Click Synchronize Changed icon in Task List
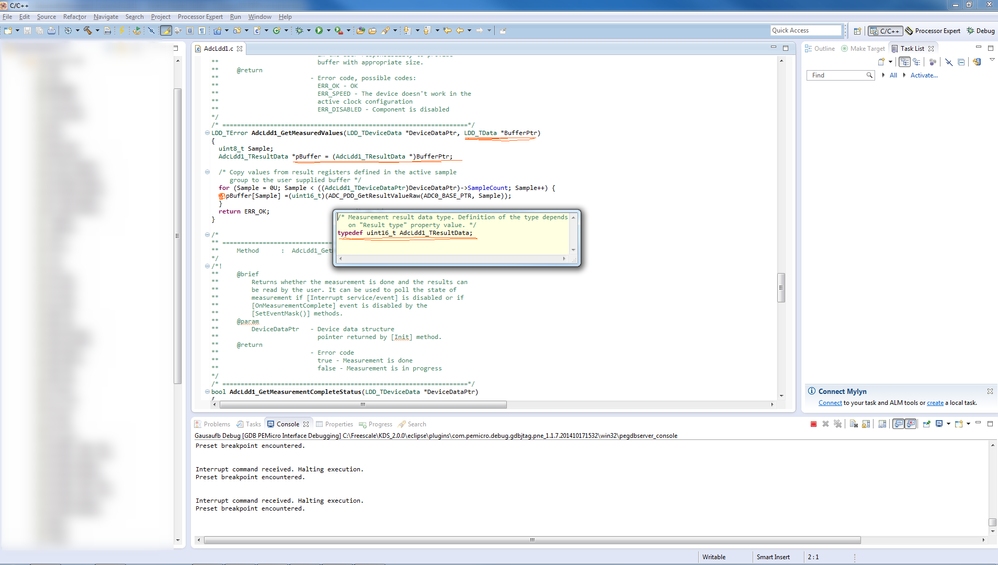 976,62
